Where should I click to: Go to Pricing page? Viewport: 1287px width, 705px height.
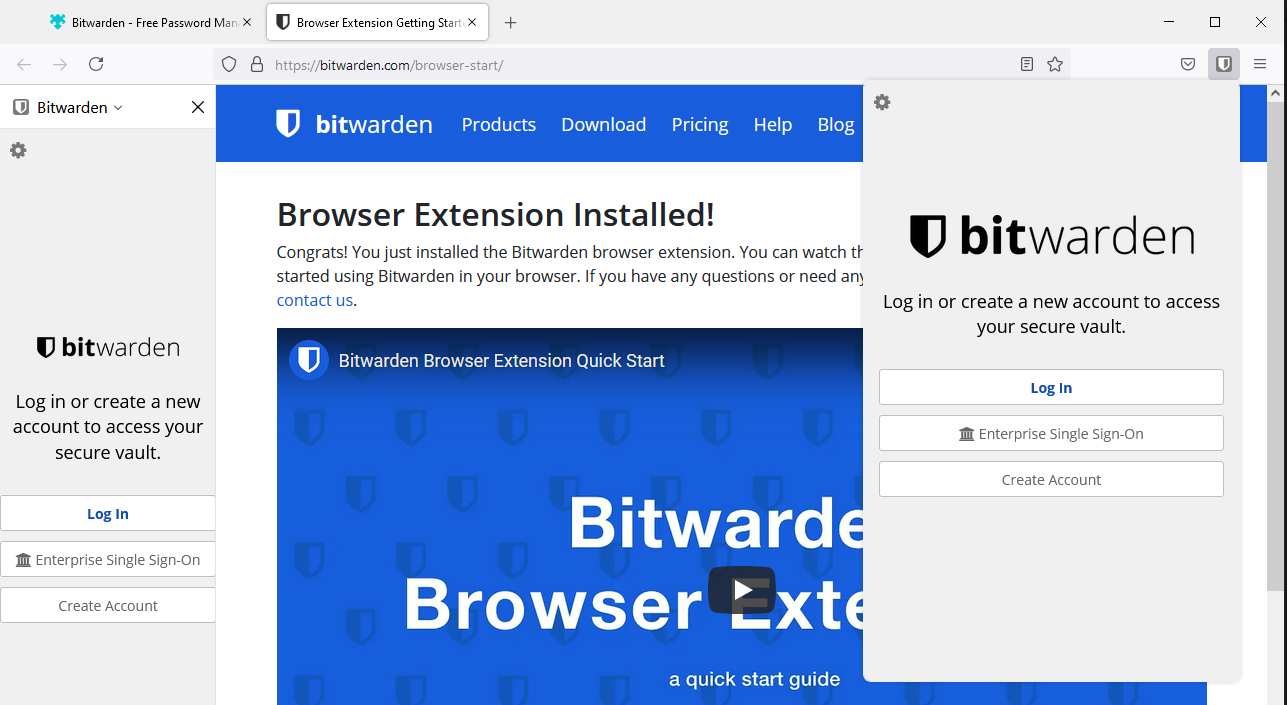(700, 124)
